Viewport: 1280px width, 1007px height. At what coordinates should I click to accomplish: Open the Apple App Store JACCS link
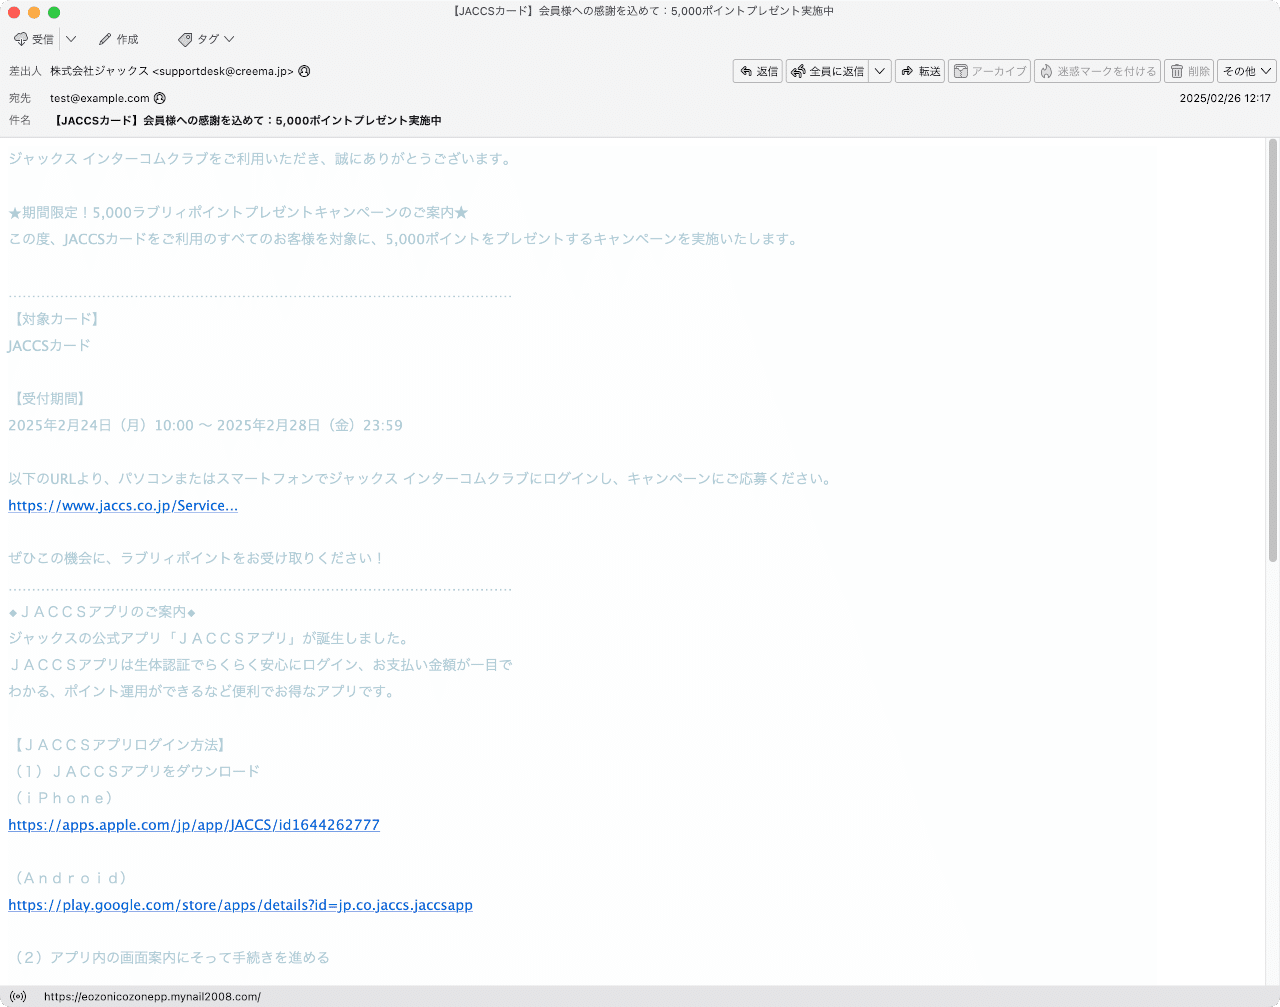194,824
